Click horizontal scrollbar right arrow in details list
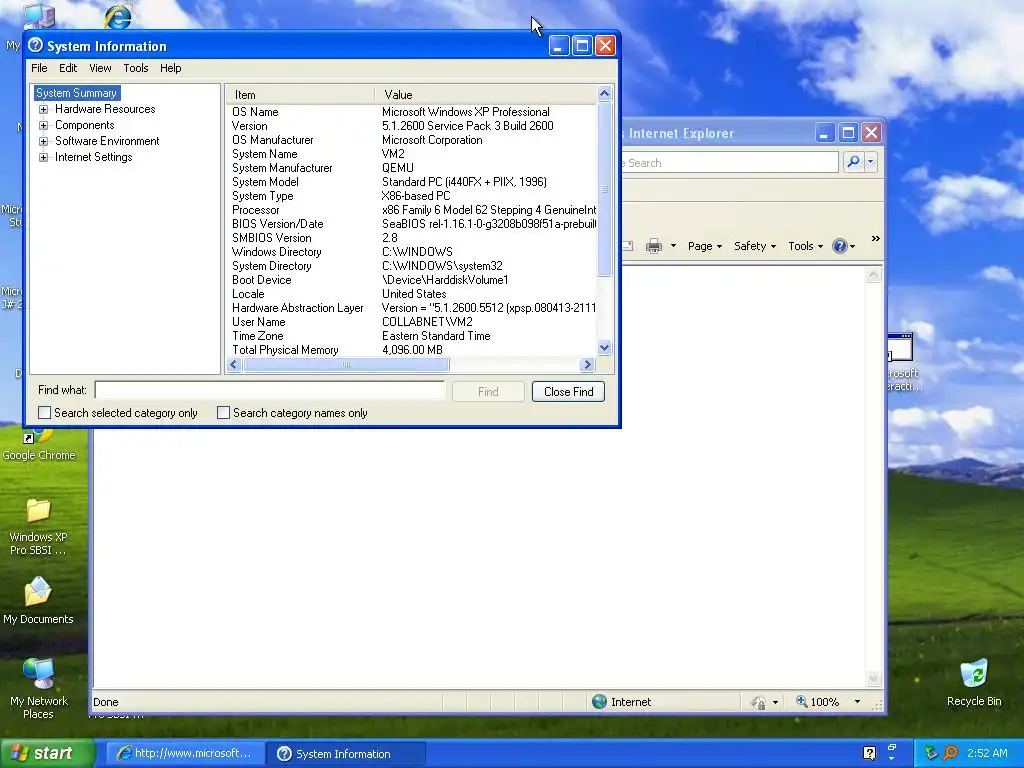This screenshot has height=768, width=1024. point(587,364)
